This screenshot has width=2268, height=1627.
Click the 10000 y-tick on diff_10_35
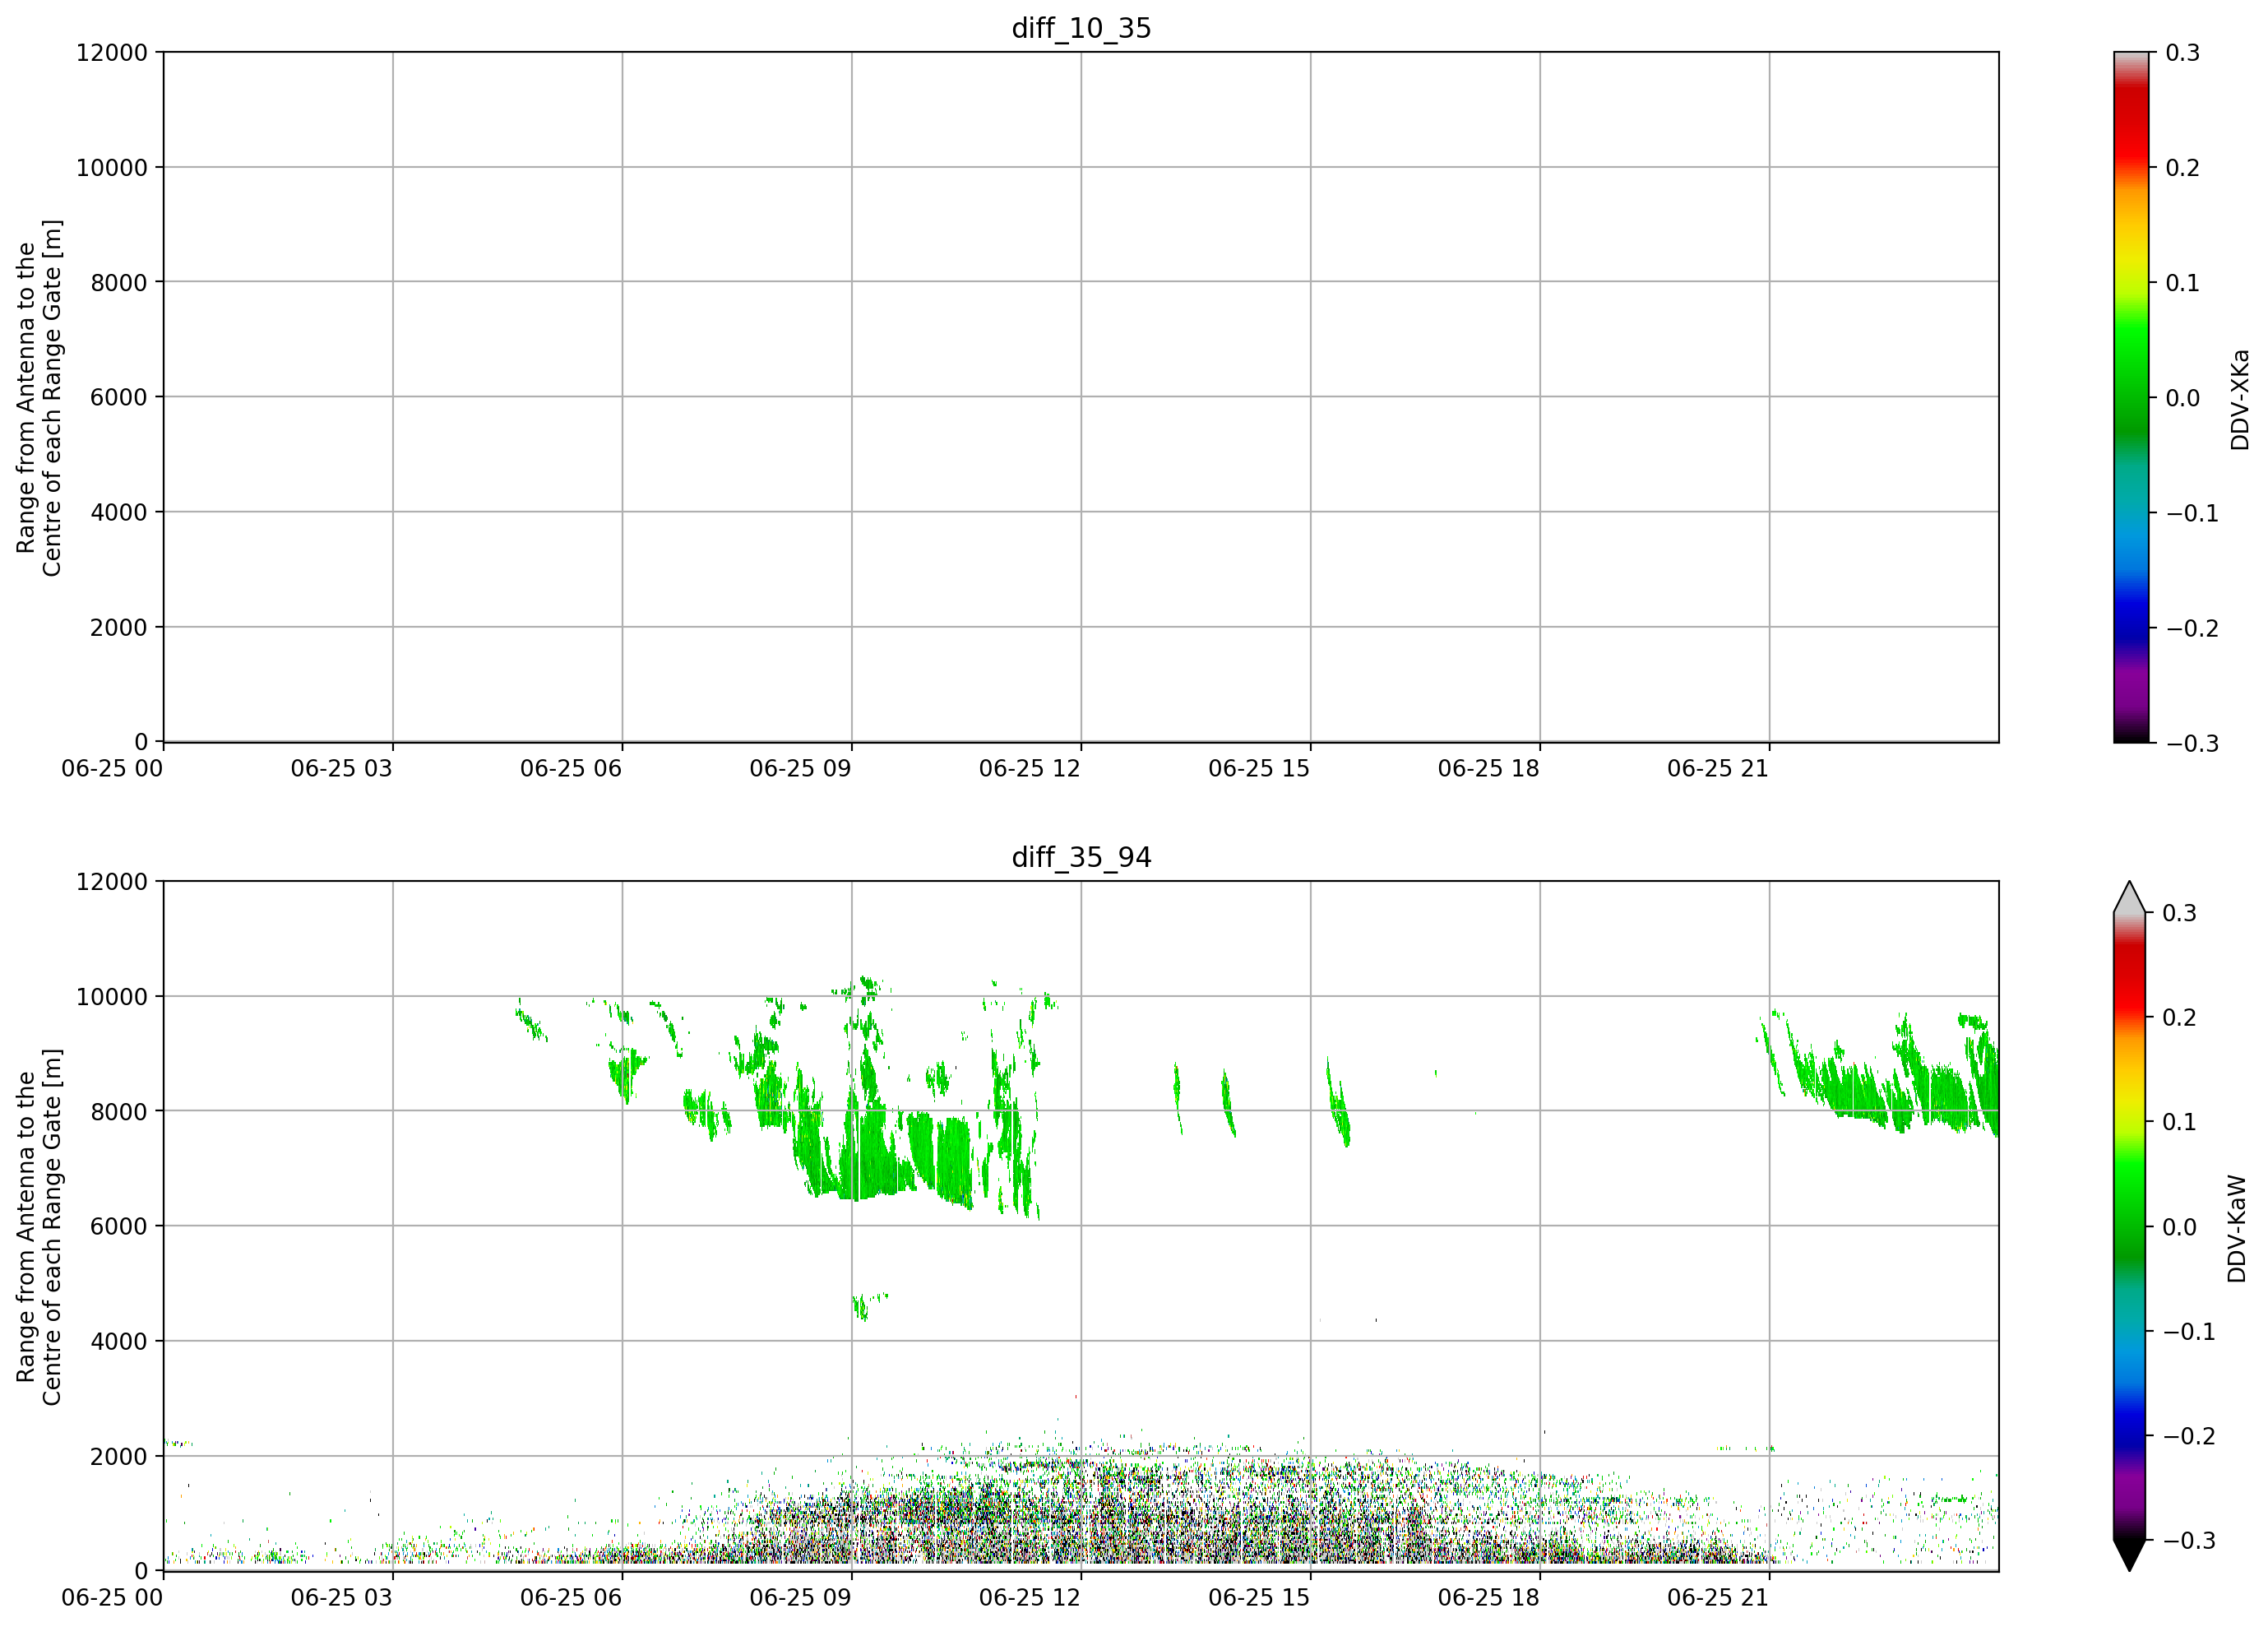pos(112,167)
